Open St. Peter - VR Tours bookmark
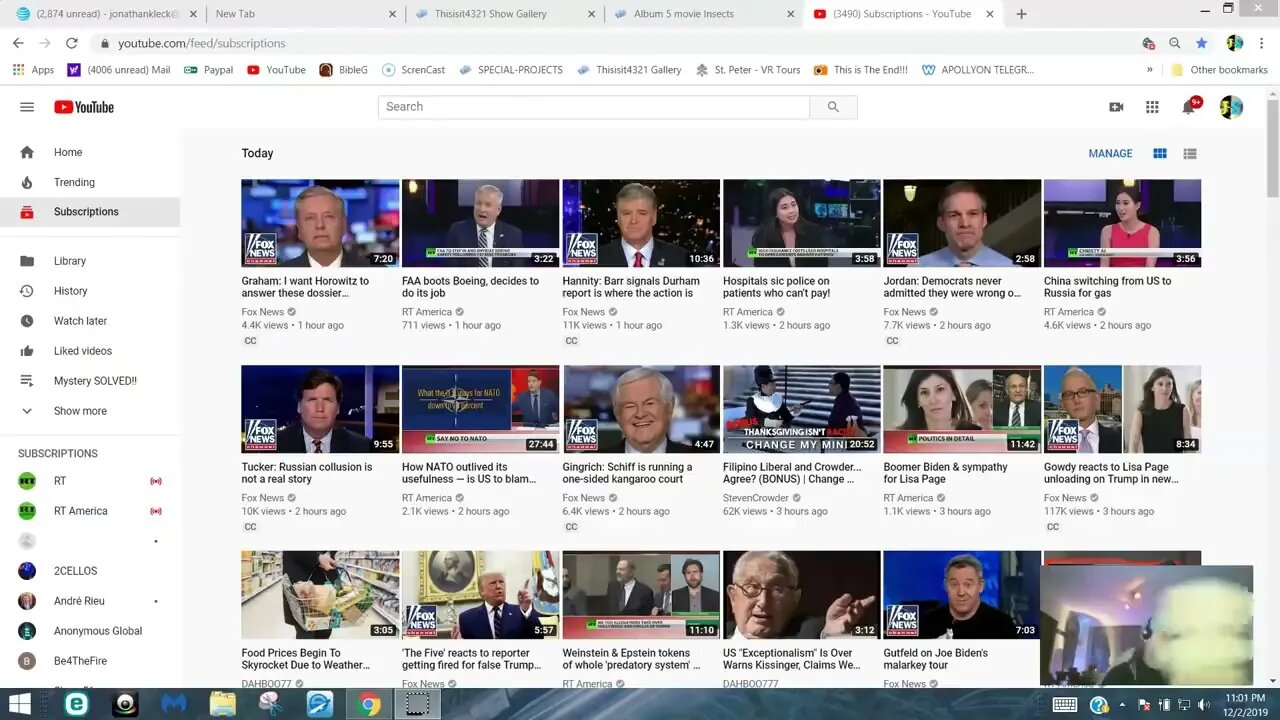Viewport: 1280px width, 720px height. click(748, 70)
